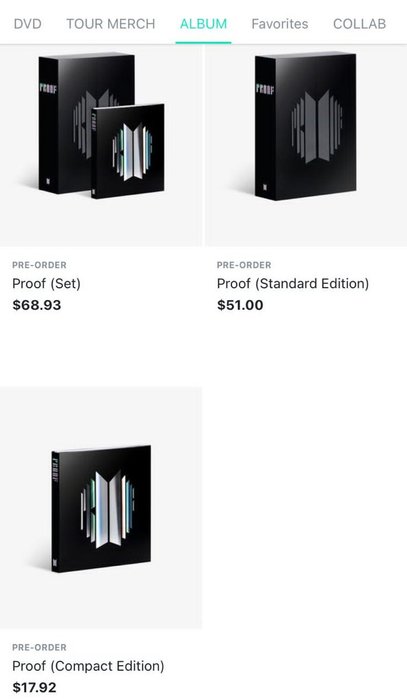Click PRE-ORDER label above Standard Edition

pyautogui.click(x=244, y=265)
